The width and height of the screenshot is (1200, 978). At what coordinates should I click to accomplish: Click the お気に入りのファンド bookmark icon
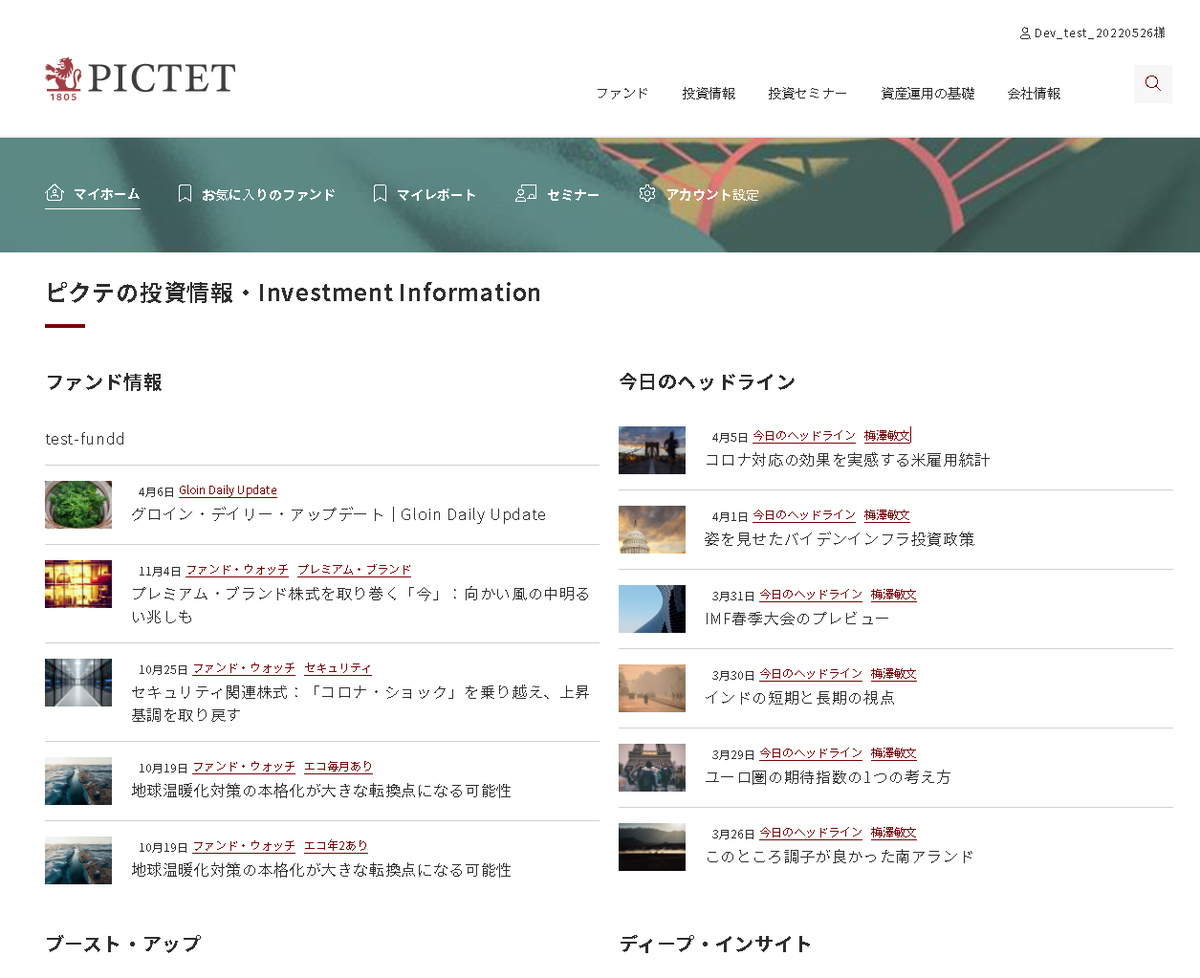184,194
